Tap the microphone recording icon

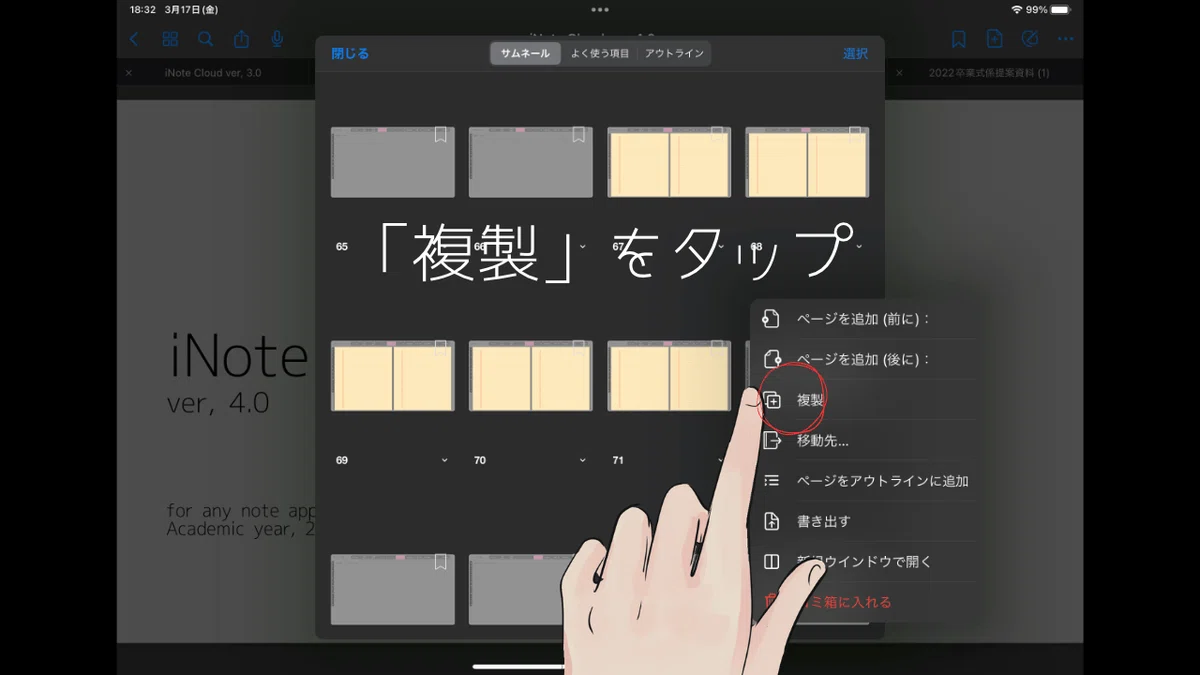pyautogui.click(x=277, y=39)
